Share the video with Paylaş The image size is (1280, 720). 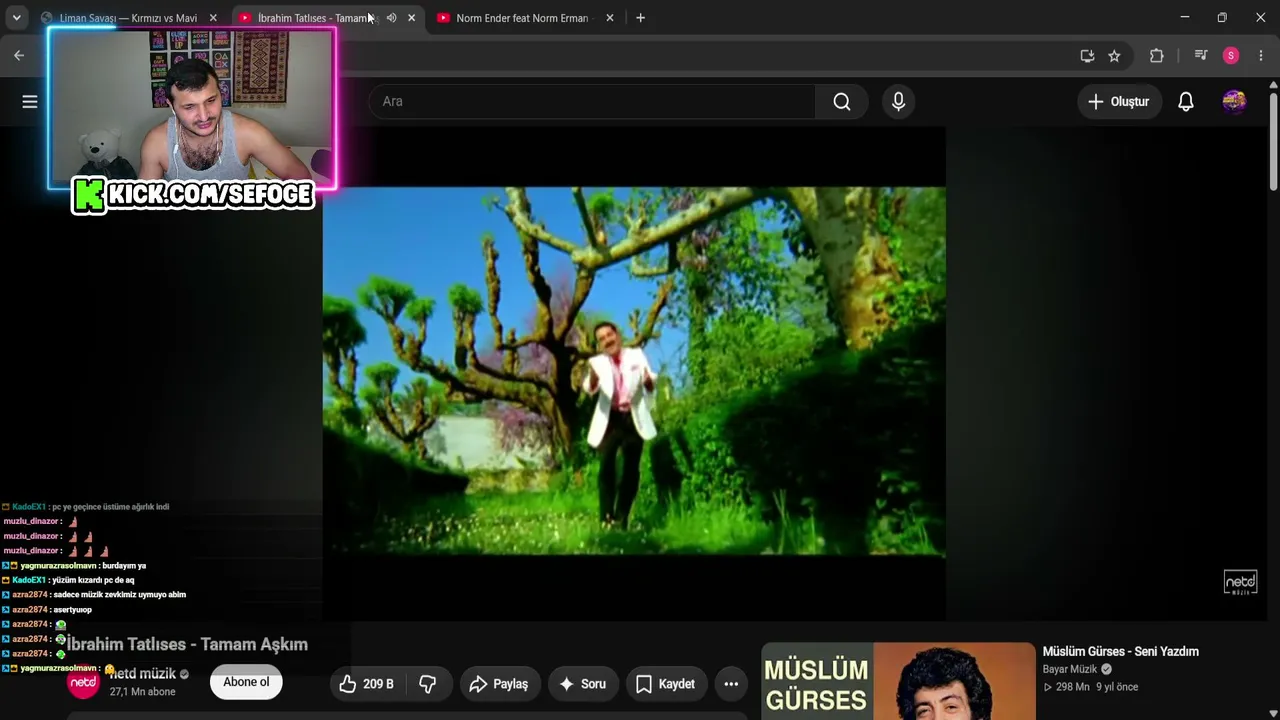click(499, 684)
